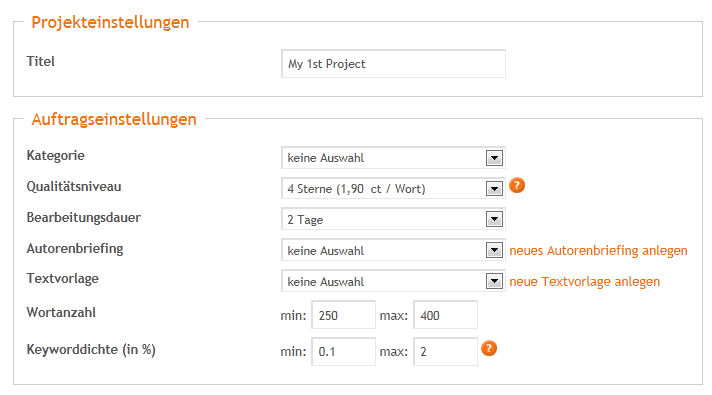Click the Kategorie 'keine Auswahl' combo box
This screenshot has width=712, height=395.
point(393,158)
